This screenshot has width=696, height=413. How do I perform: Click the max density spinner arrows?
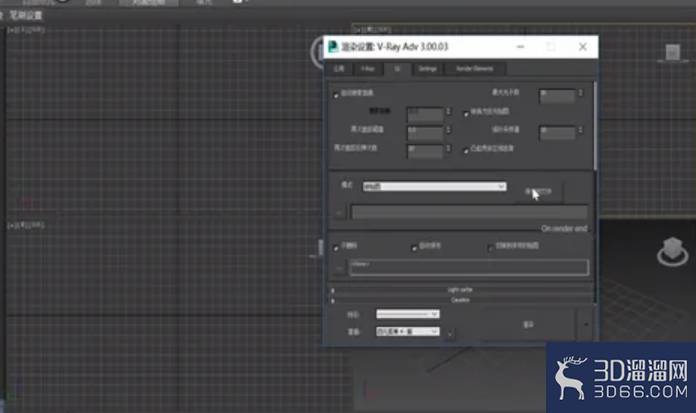448,130
